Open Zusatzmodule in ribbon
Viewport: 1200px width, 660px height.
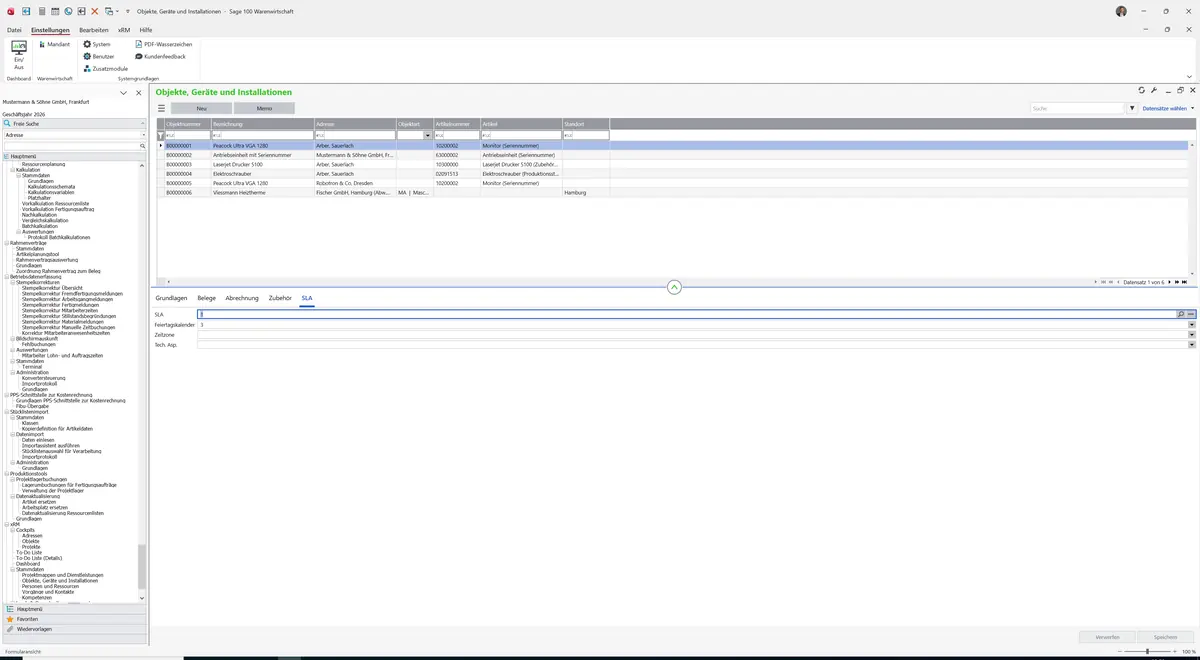pos(106,68)
